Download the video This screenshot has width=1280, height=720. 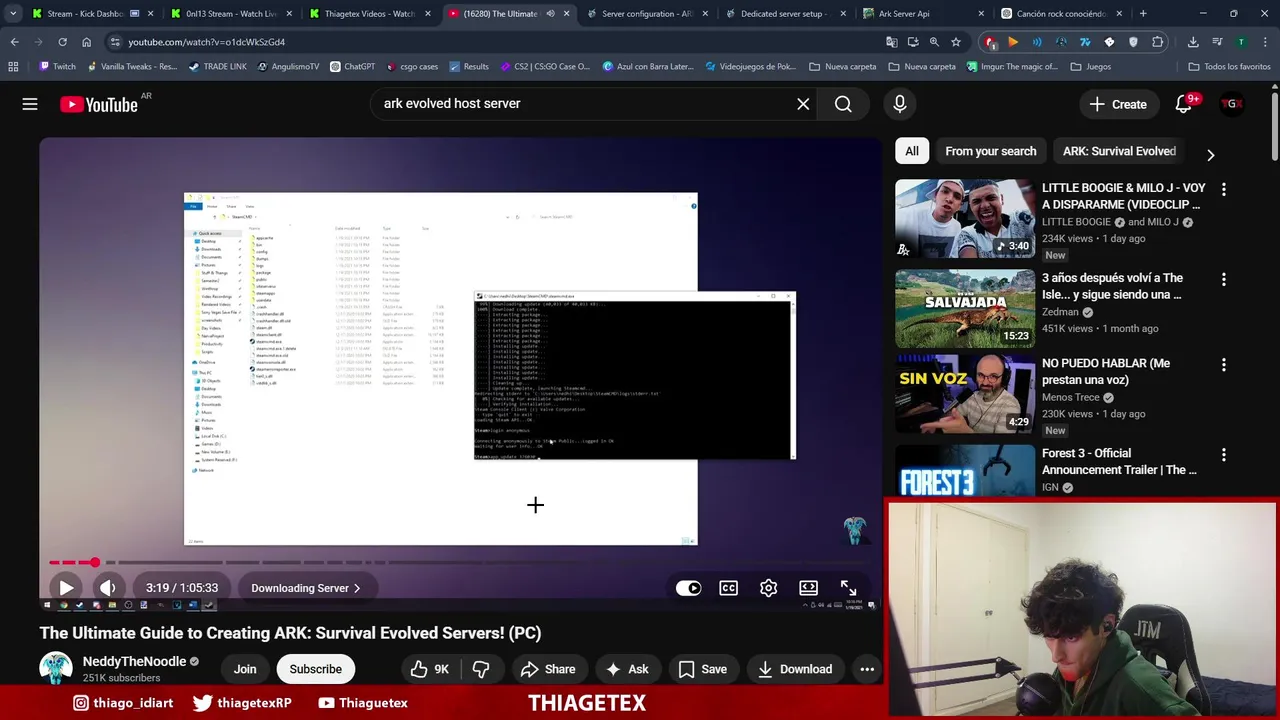[795, 669]
